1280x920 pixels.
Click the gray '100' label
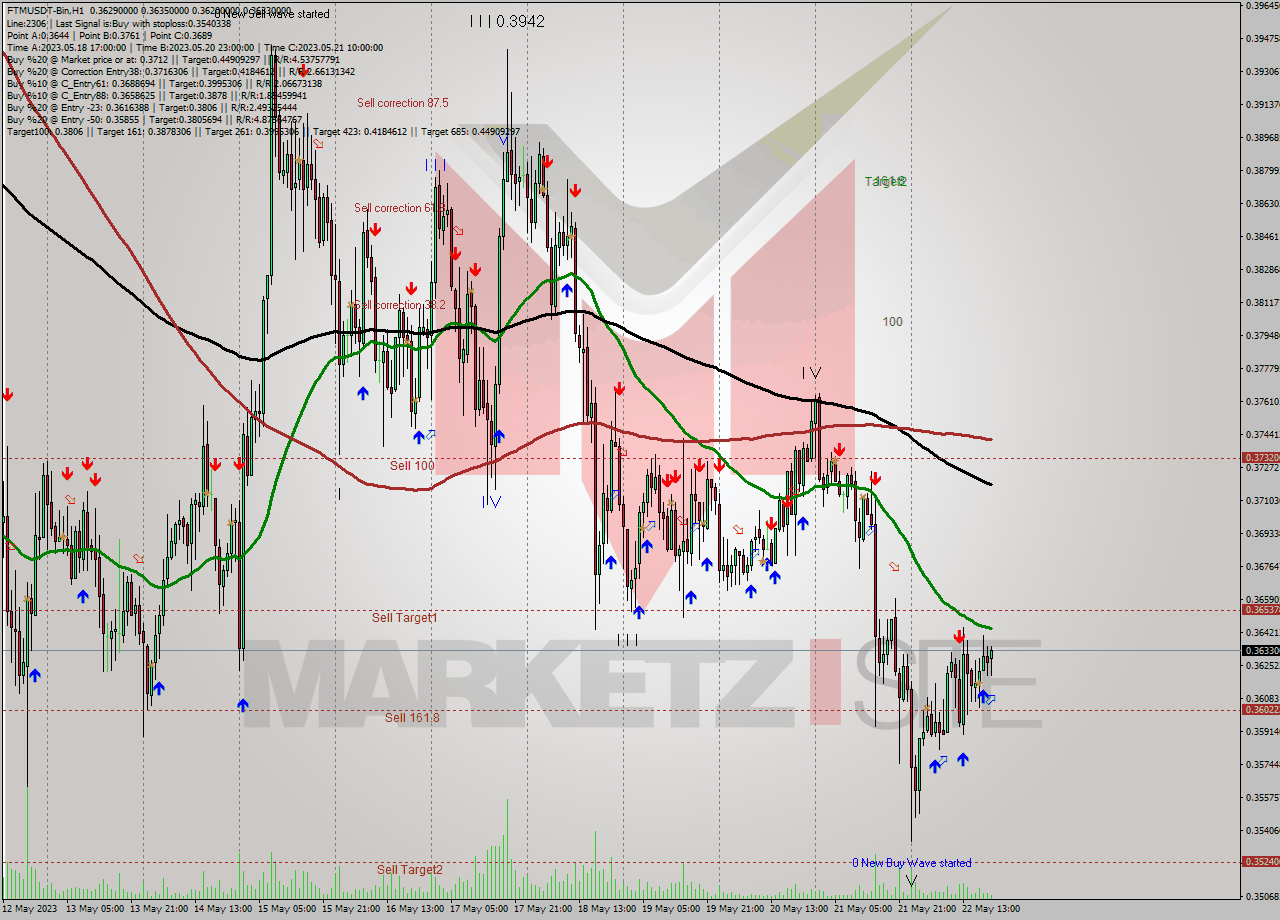893,322
